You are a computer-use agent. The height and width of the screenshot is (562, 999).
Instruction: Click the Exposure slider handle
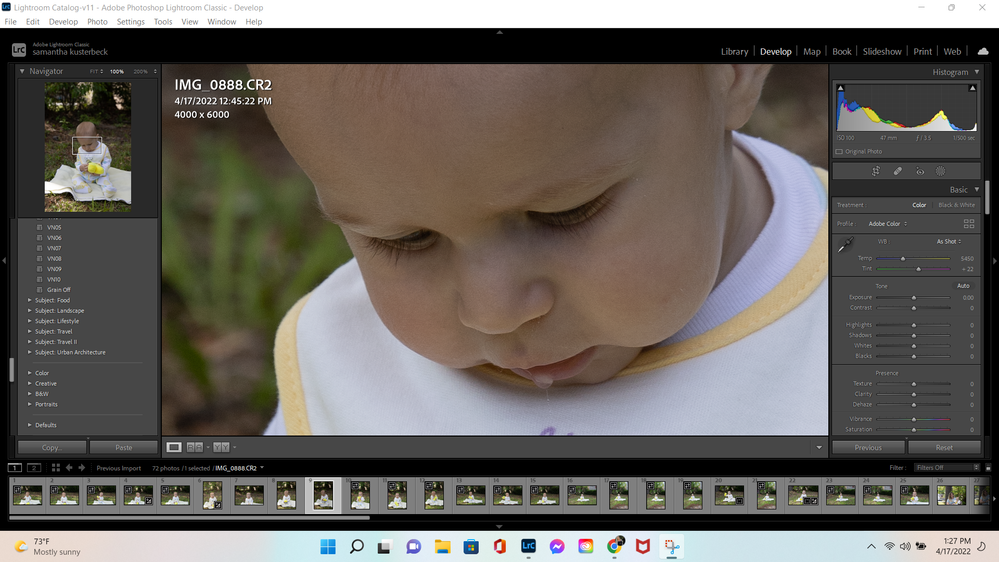pyautogui.click(x=913, y=298)
